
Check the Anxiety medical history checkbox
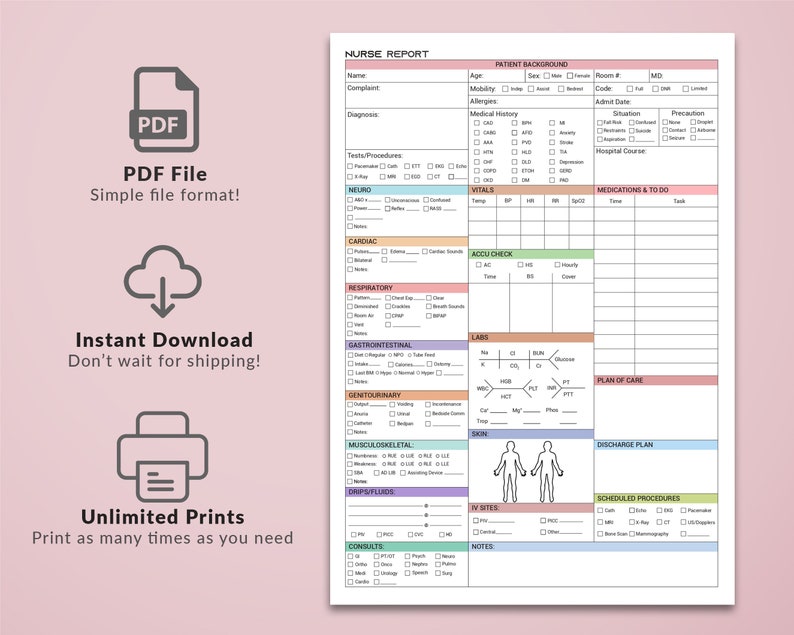(552, 133)
